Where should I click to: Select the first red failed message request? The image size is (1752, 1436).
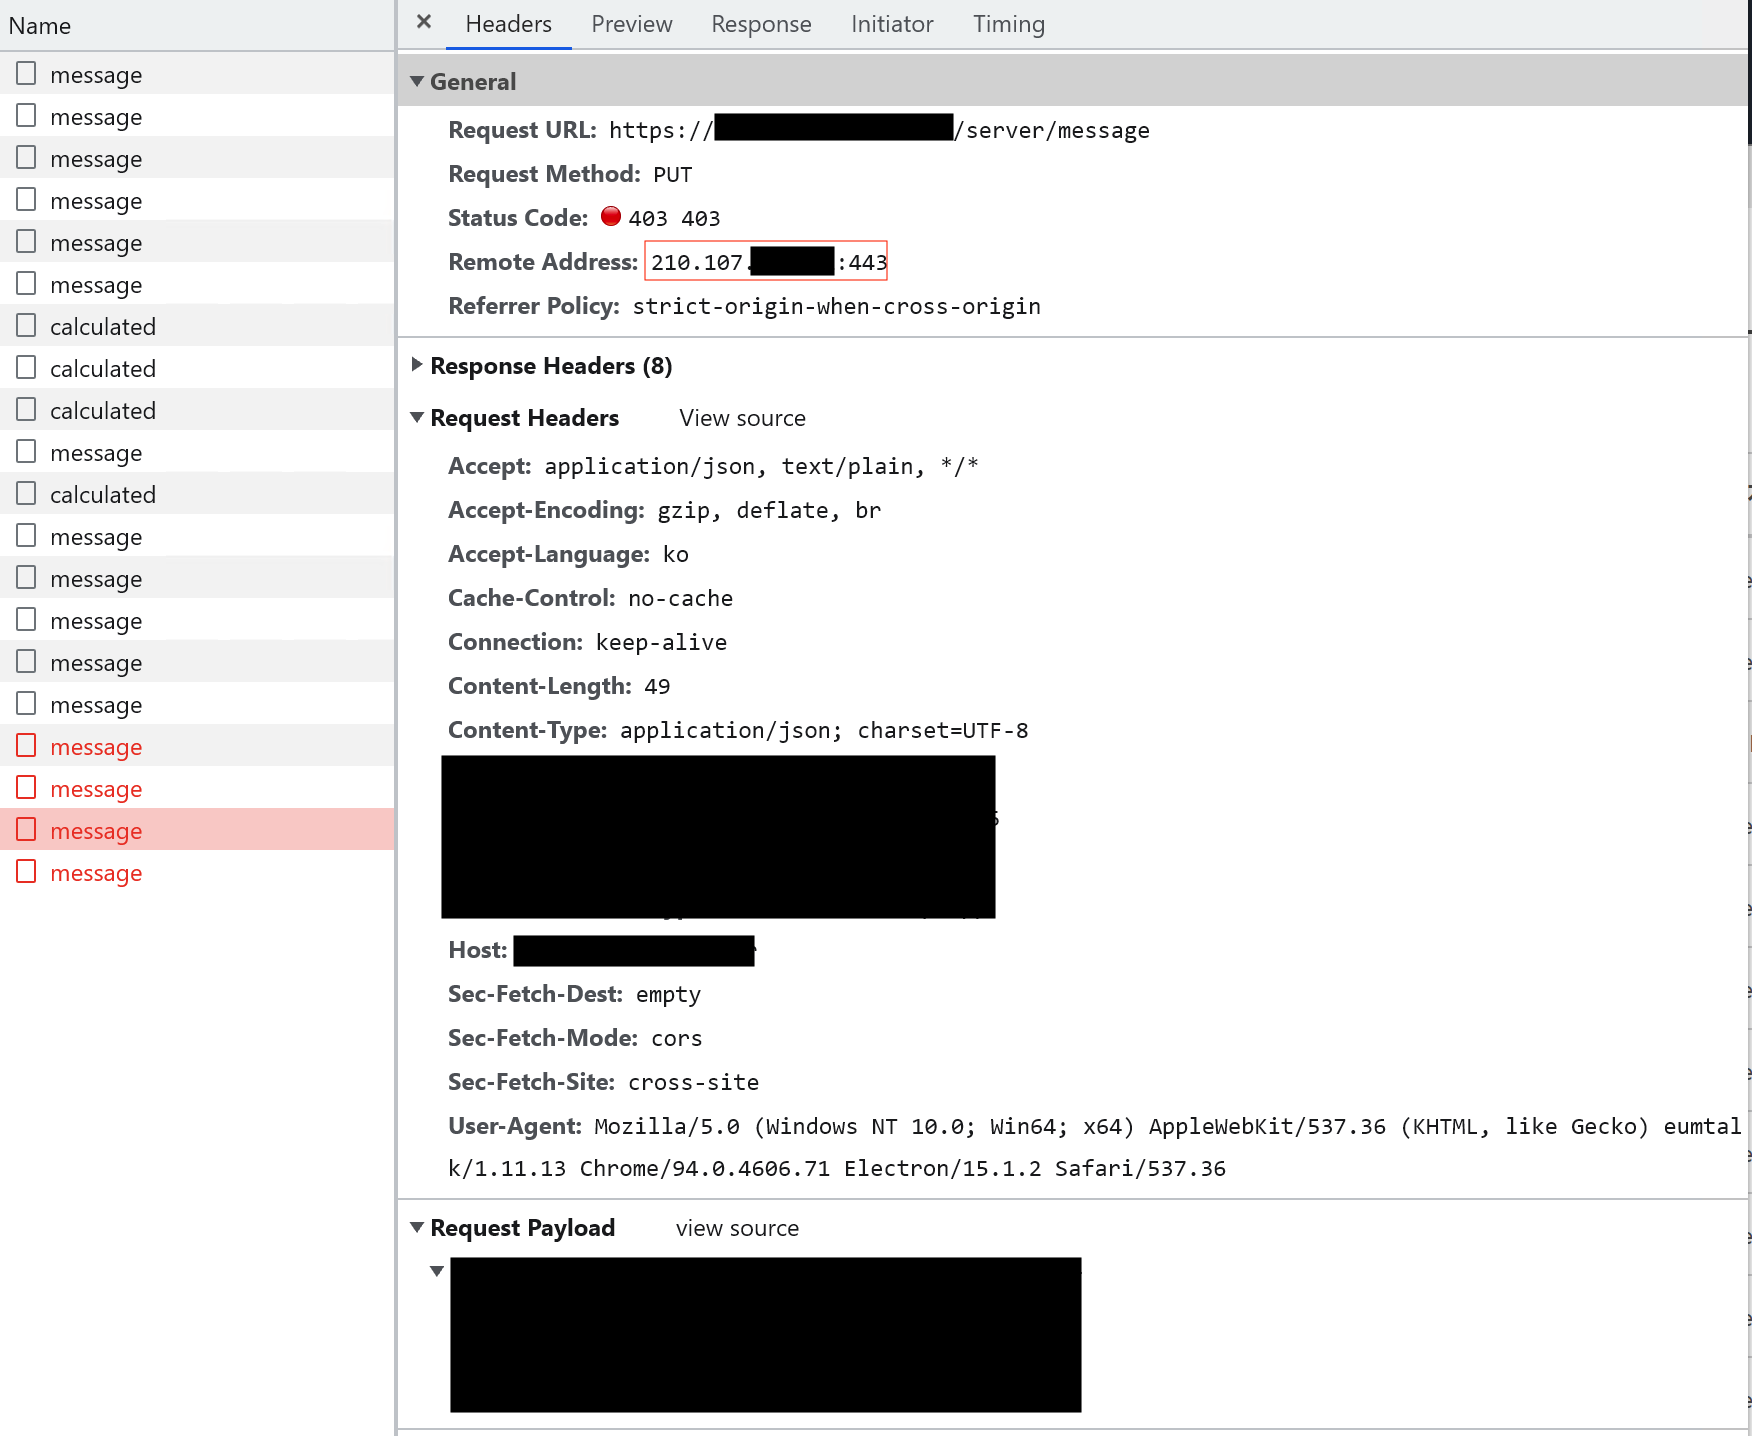[197, 746]
